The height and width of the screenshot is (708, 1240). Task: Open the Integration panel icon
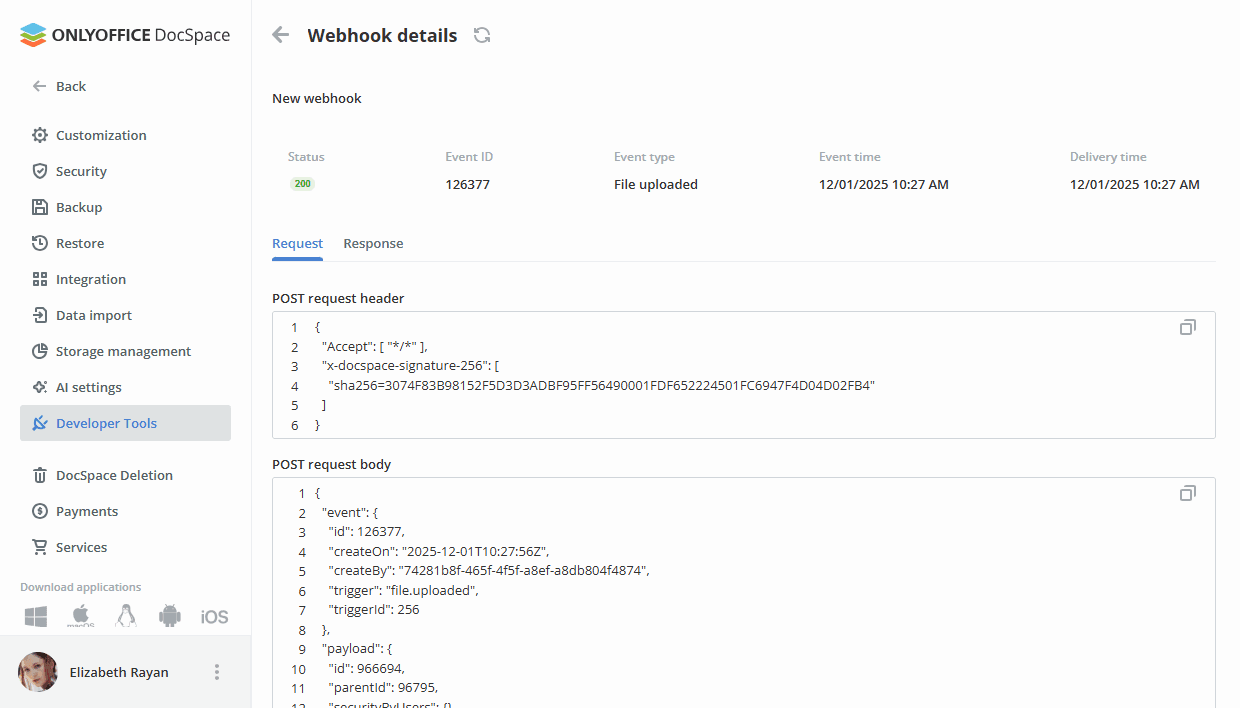37,279
